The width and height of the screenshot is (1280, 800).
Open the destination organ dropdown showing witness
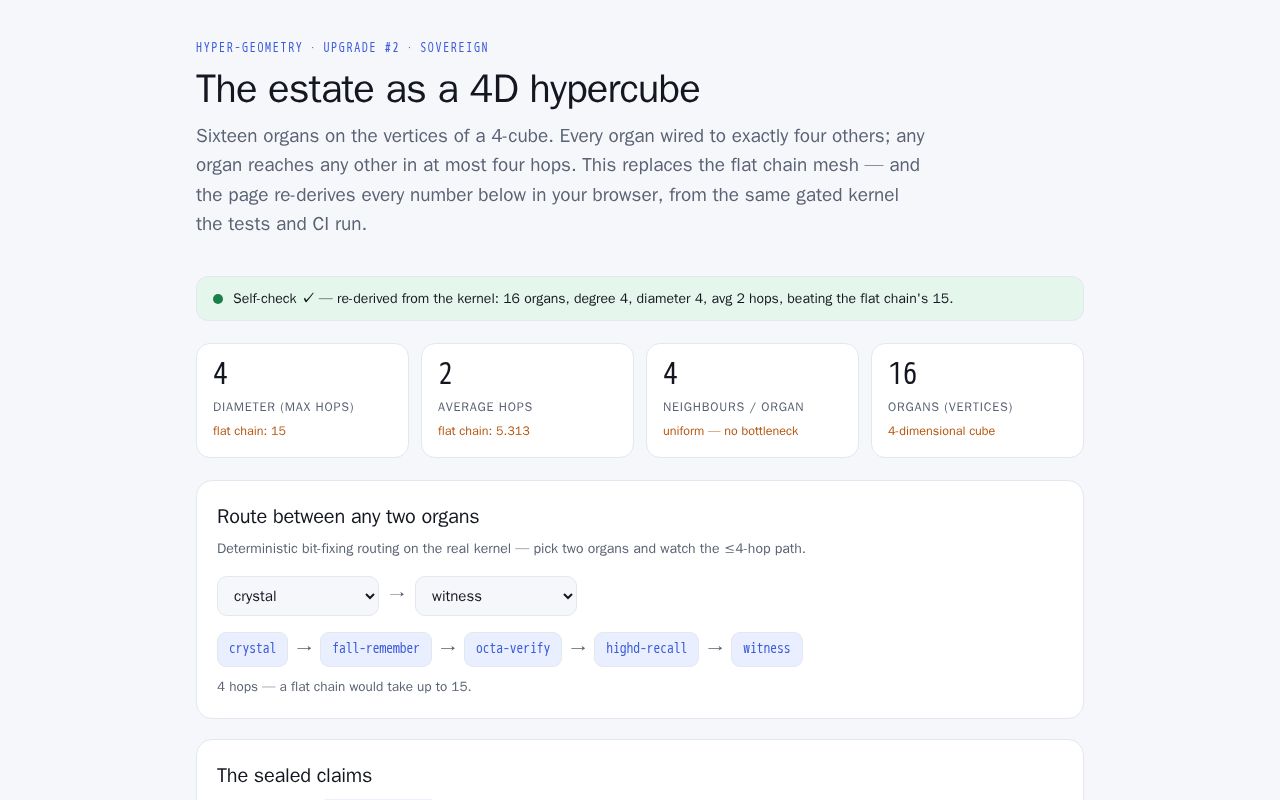pos(496,596)
